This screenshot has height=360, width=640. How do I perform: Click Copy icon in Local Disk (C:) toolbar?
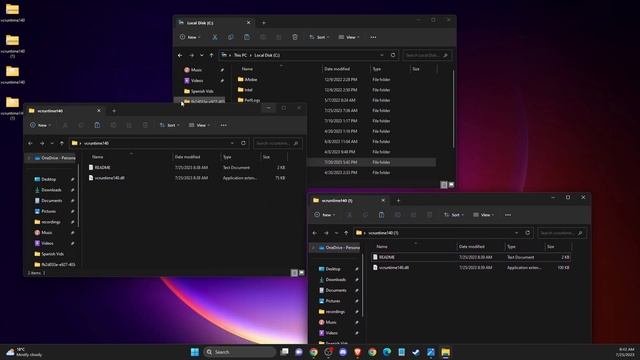231,37
